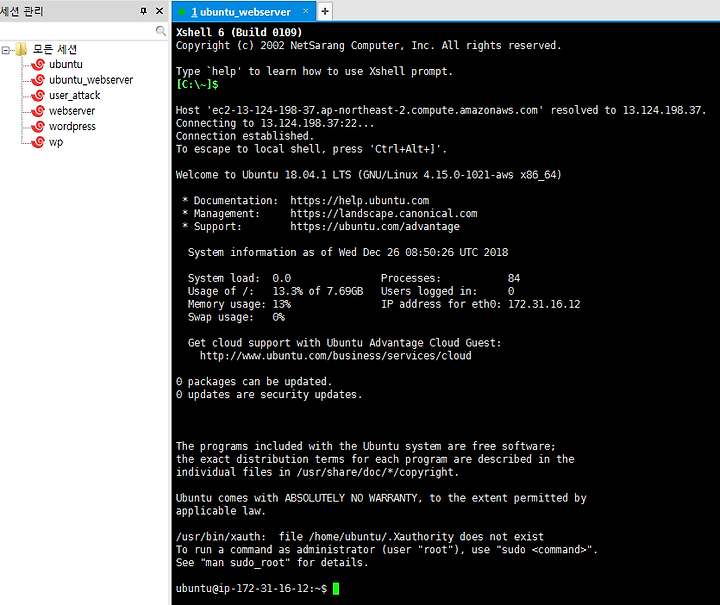
Task: Close the session manager panel
Action: coord(159,11)
